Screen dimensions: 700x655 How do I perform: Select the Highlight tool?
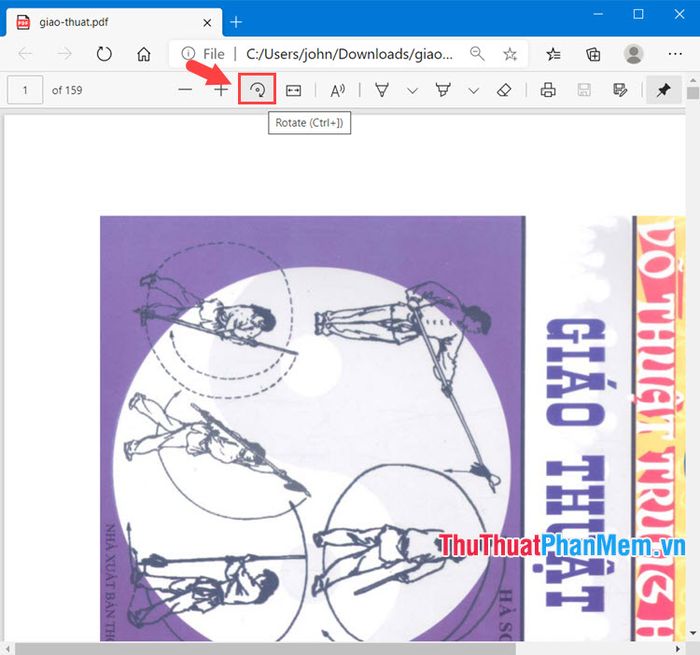443,90
